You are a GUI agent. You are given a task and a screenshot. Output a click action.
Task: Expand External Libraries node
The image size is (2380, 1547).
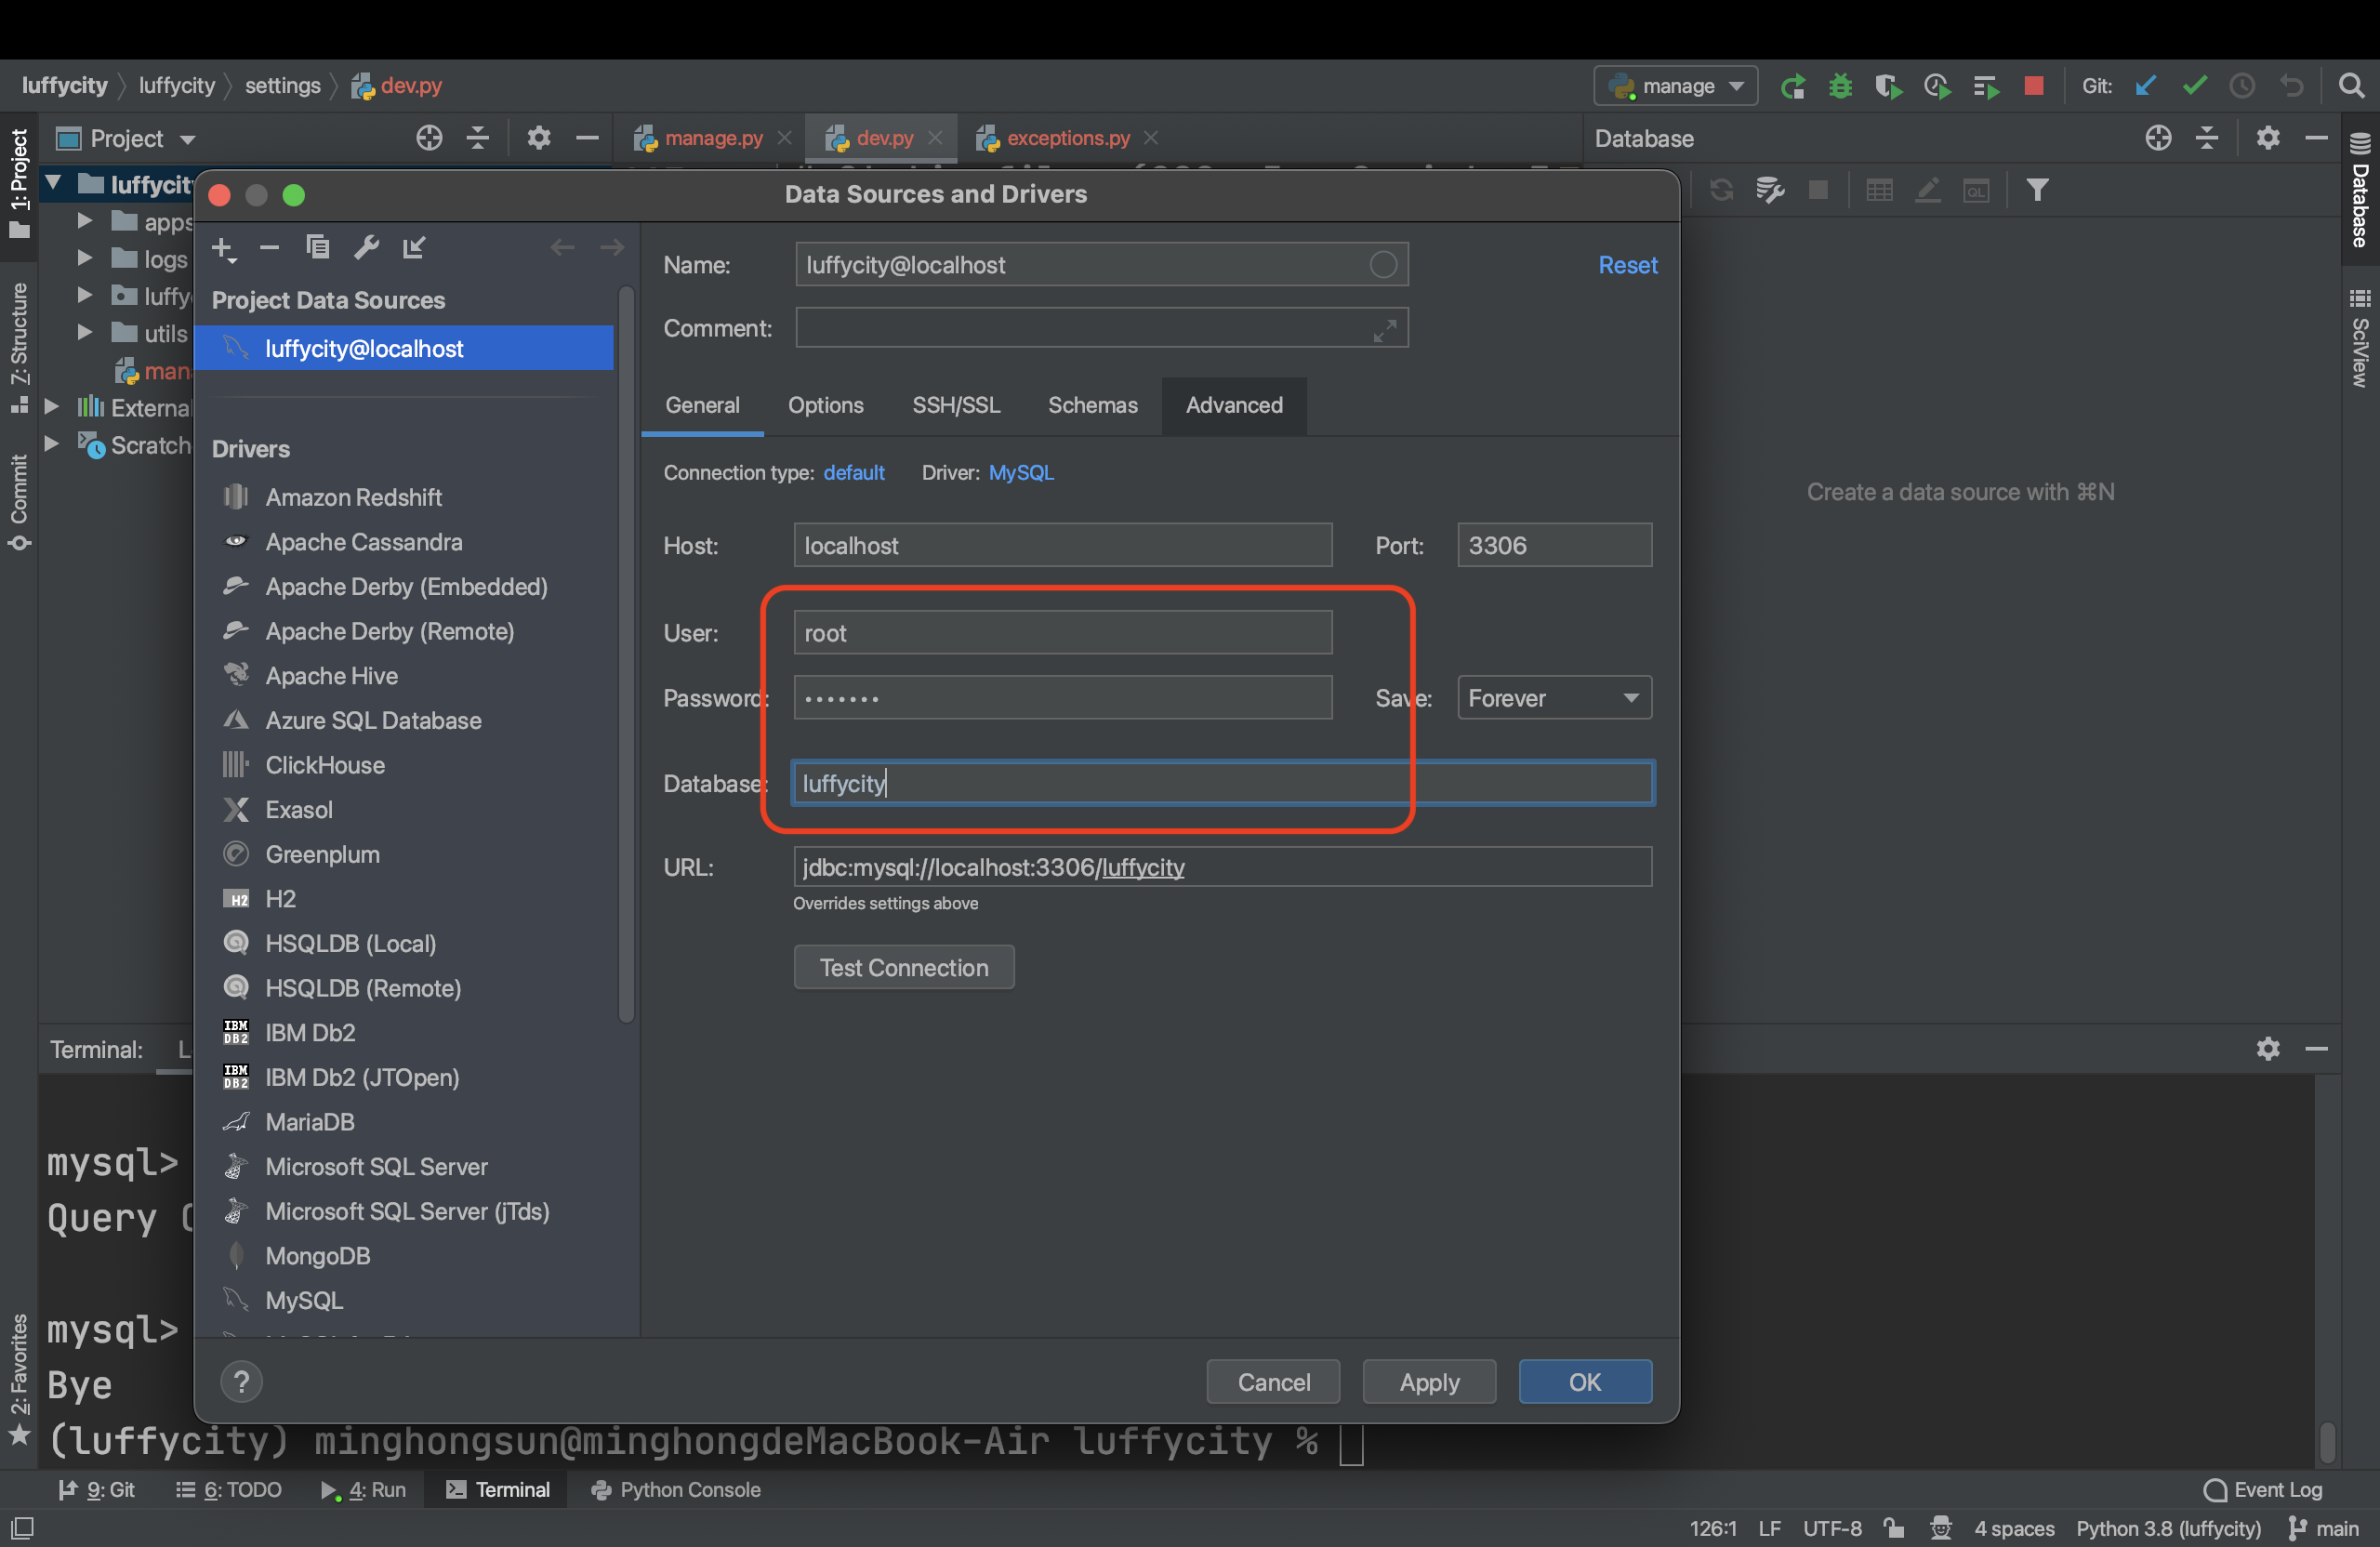point(52,406)
